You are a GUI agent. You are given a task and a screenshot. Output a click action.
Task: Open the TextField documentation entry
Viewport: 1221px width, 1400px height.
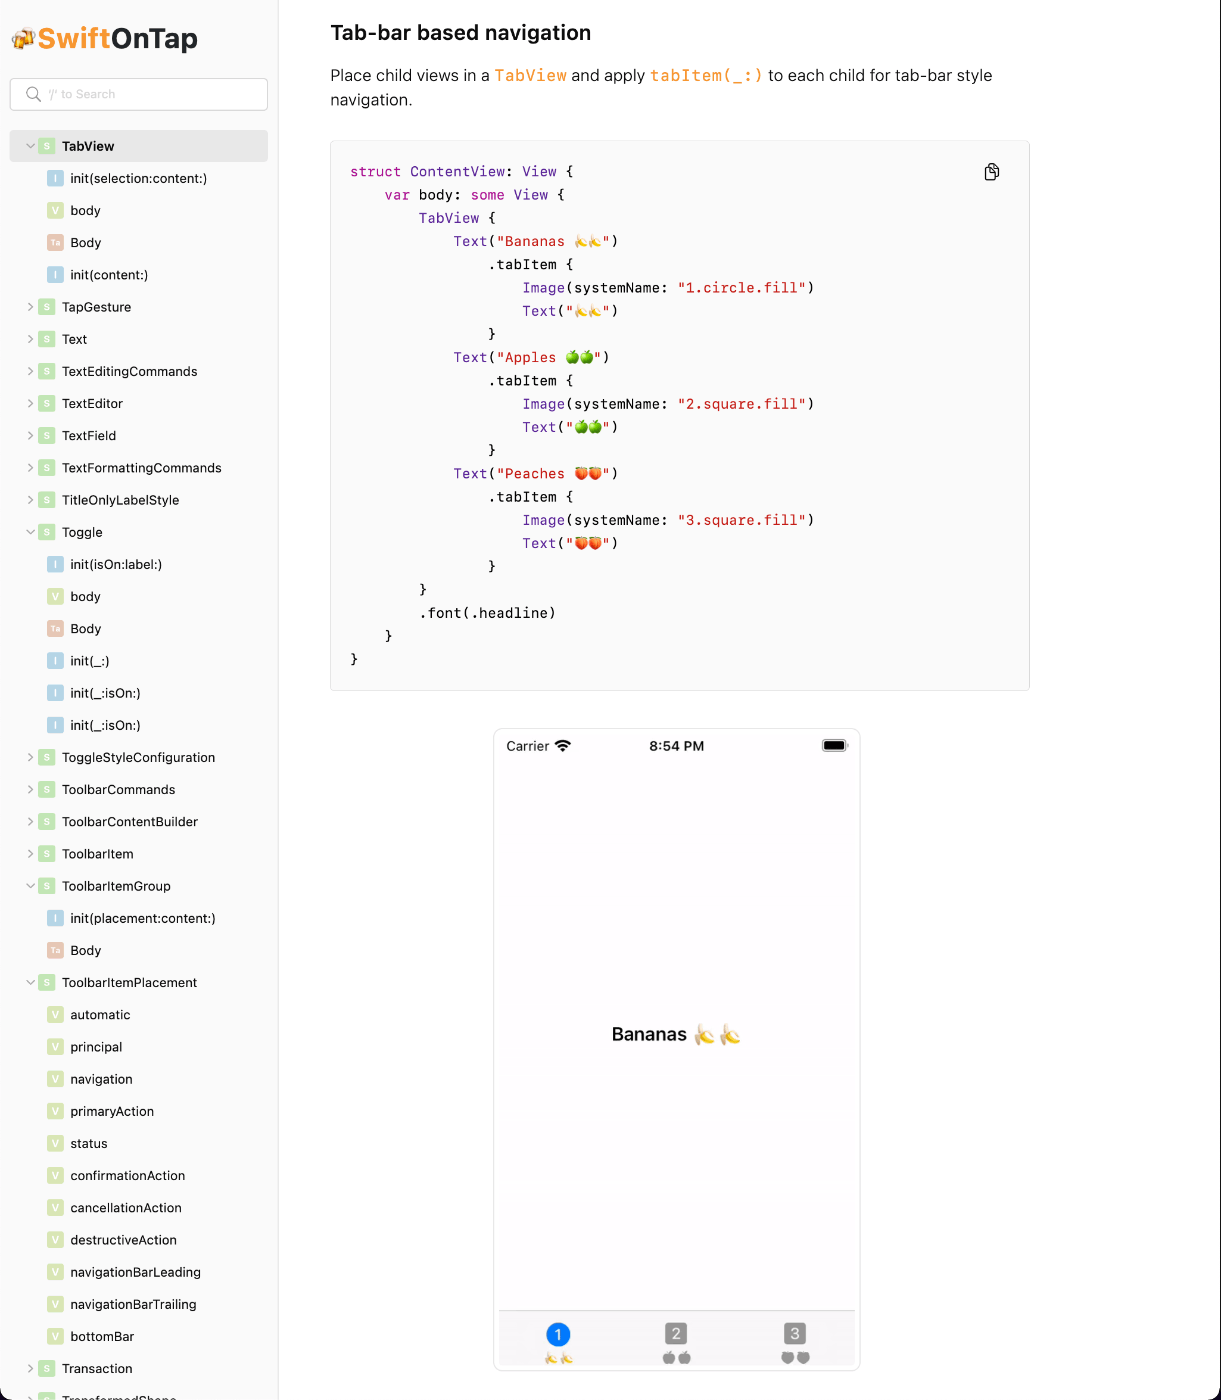coord(88,435)
